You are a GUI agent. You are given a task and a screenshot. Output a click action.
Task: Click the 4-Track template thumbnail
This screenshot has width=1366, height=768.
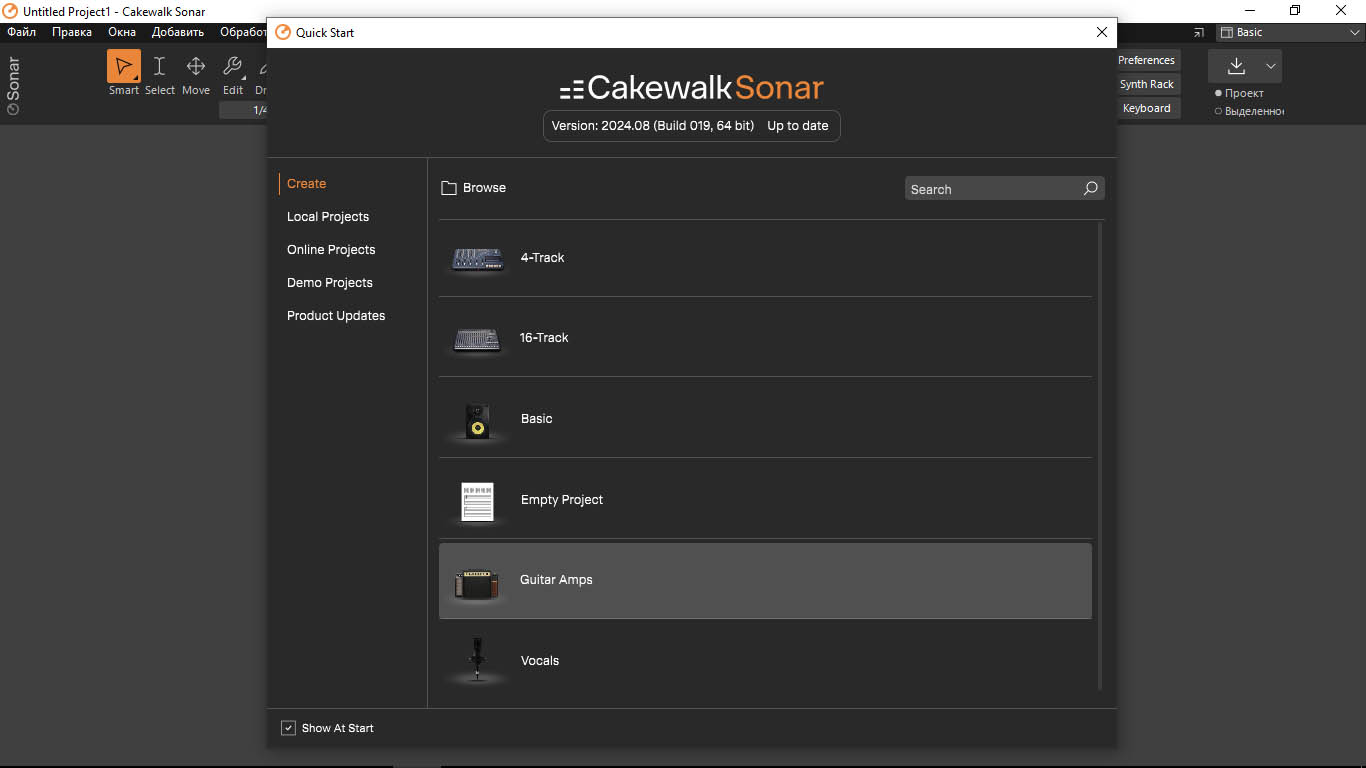pyautogui.click(x=477, y=259)
